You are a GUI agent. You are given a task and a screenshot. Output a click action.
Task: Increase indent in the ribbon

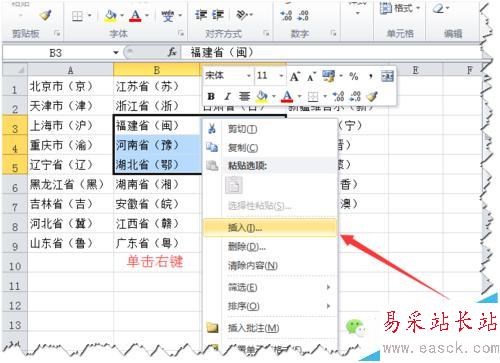pos(218,15)
